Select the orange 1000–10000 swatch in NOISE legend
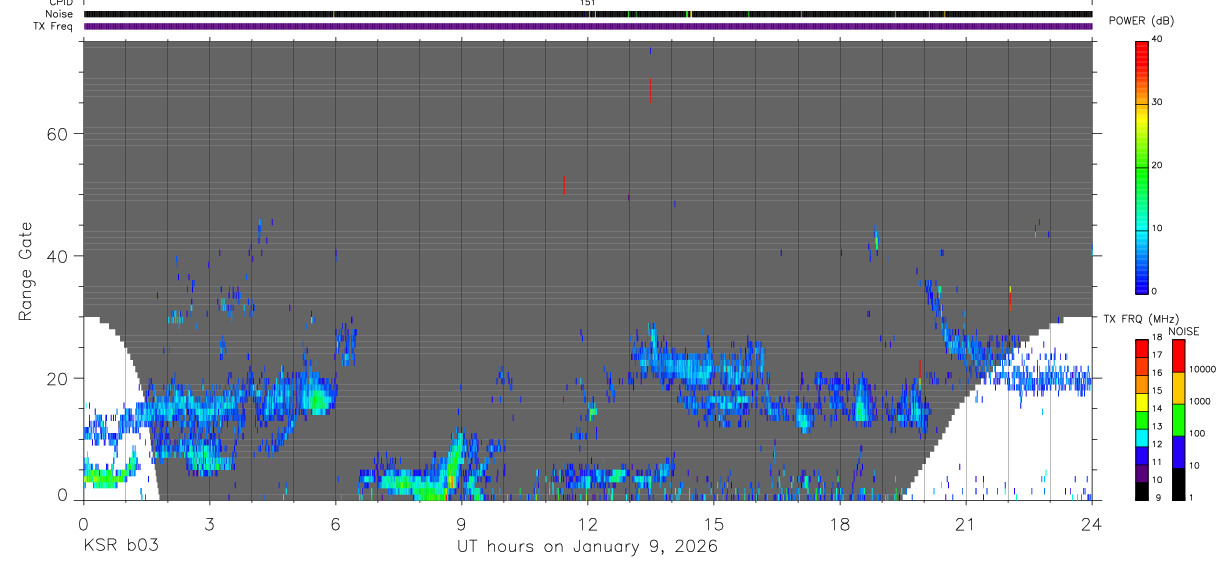 tap(1178, 388)
